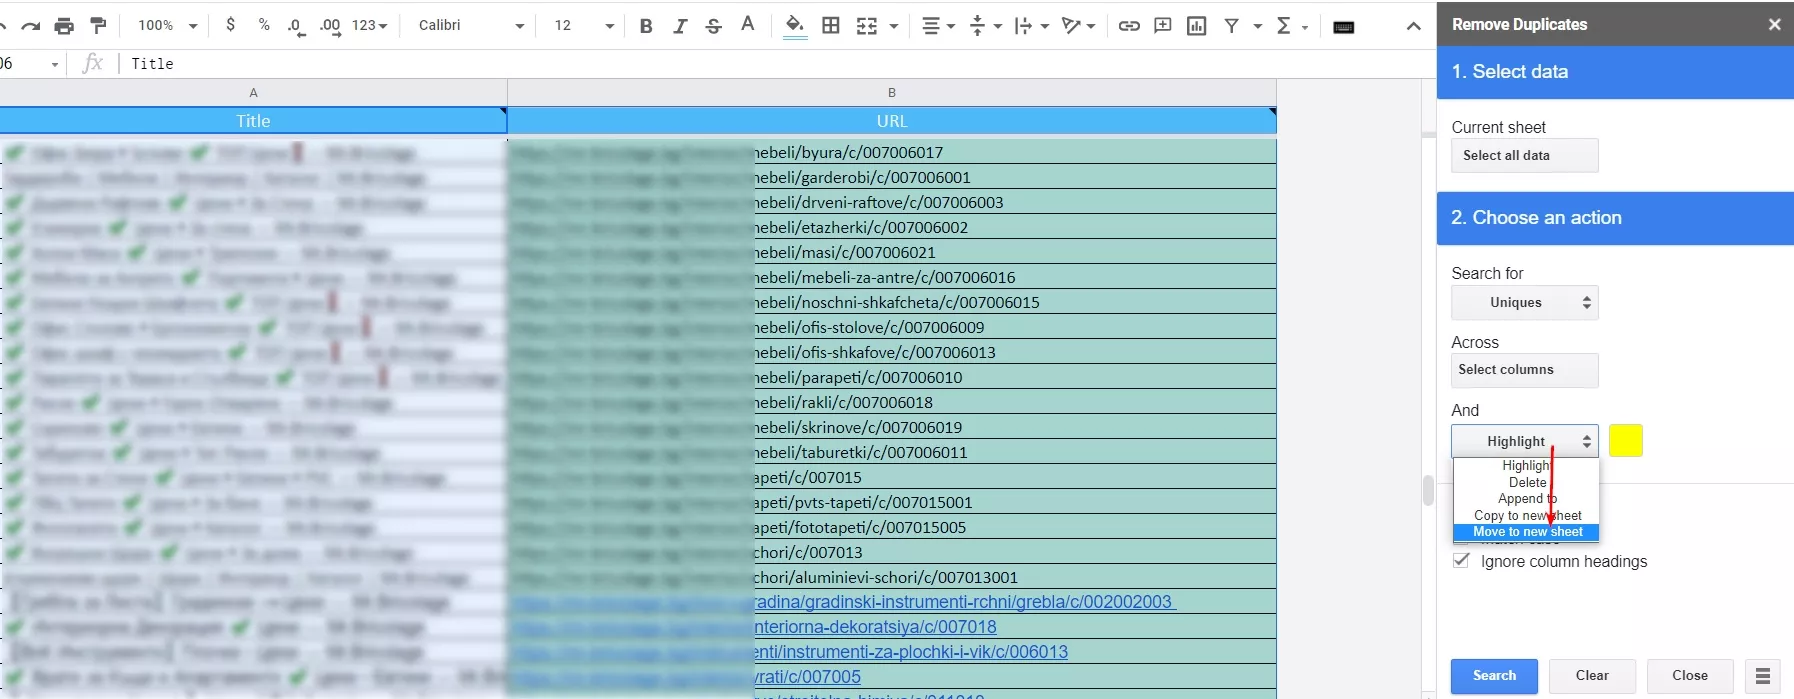Close the Remove Duplicates panel
Screen dimensions: 1794x699
click(x=1775, y=24)
